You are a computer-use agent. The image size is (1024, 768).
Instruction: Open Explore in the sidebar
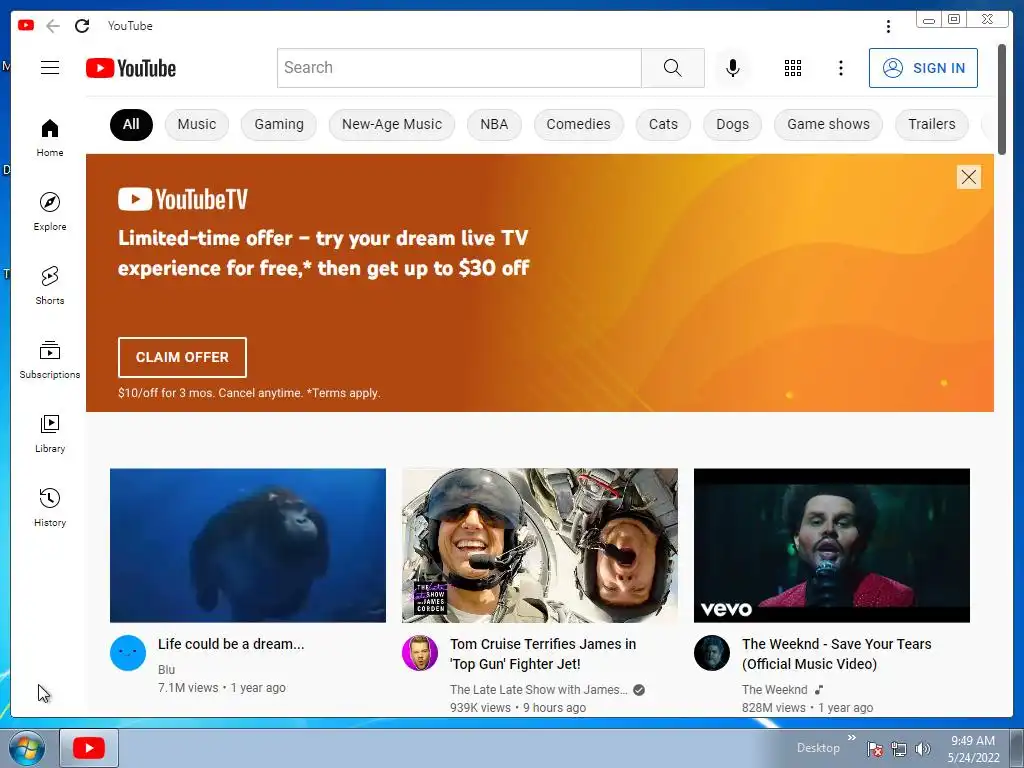tap(50, 212)
